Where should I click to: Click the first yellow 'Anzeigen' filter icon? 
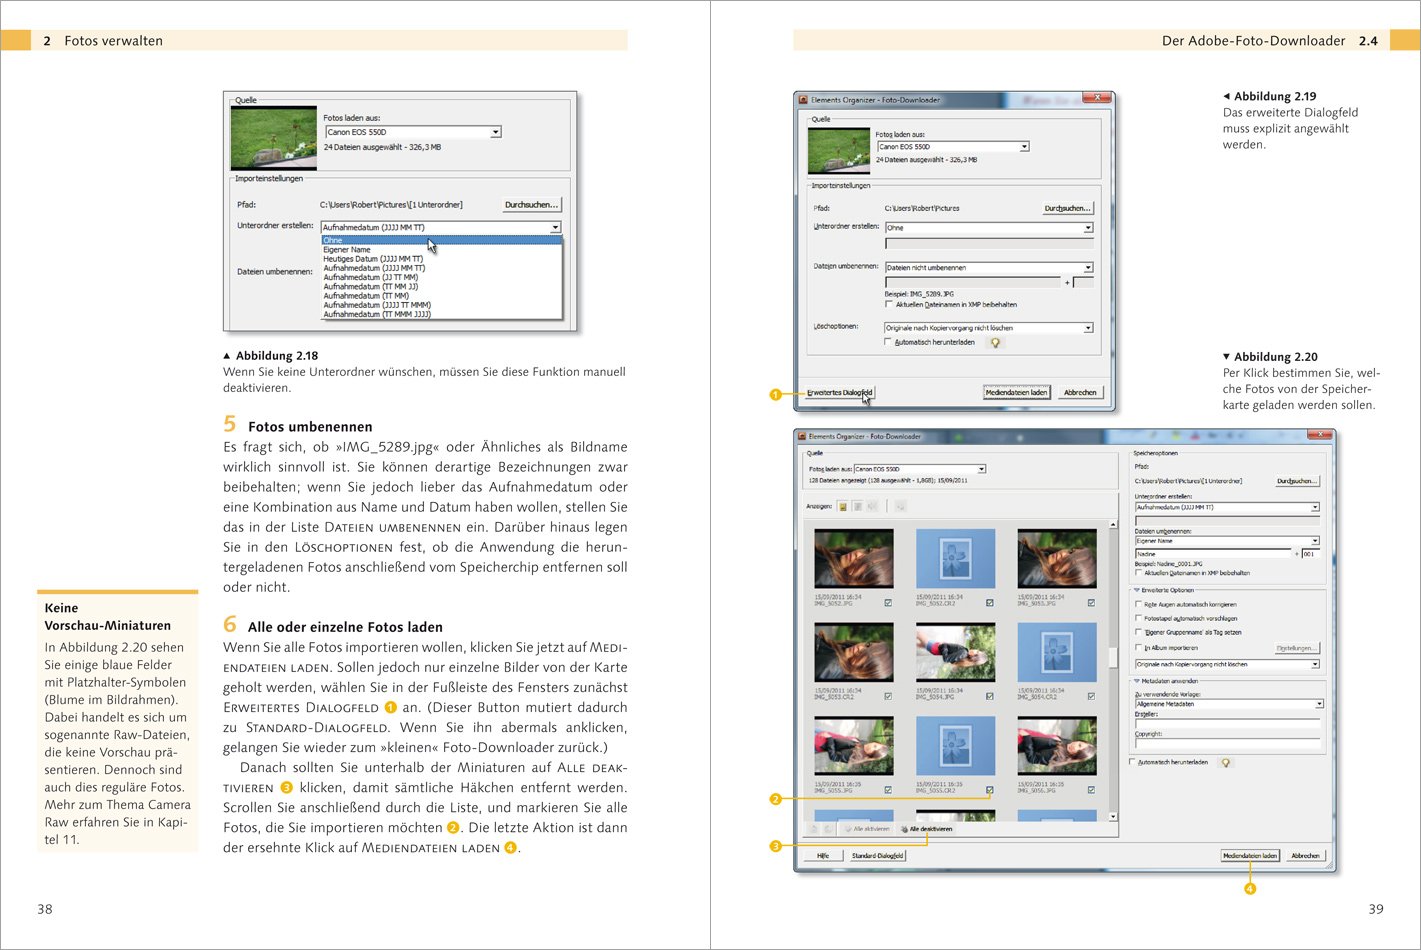843,507
